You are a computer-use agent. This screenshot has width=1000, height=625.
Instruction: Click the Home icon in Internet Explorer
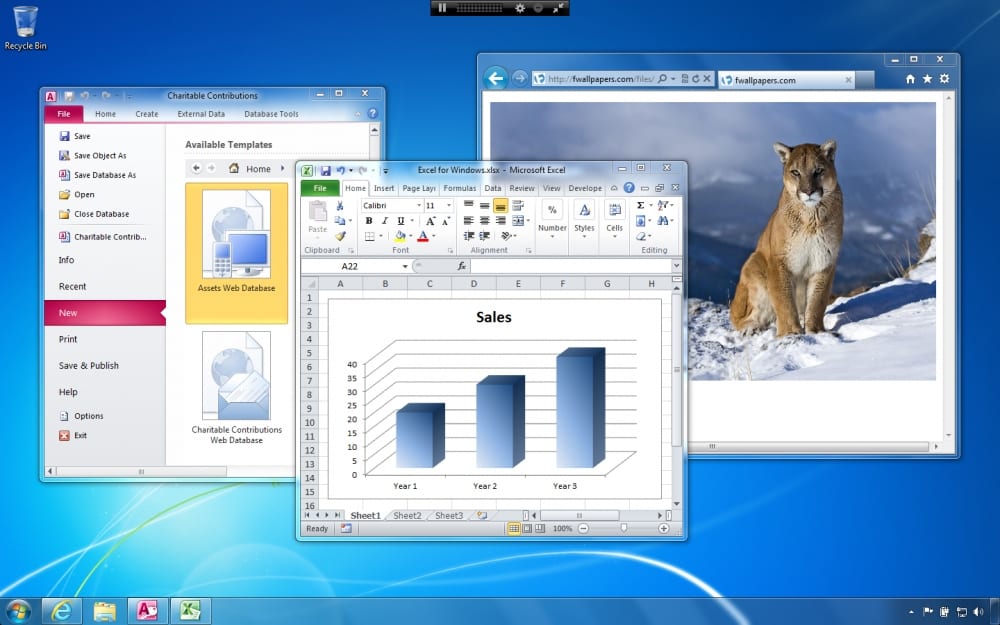coord(910,79)
